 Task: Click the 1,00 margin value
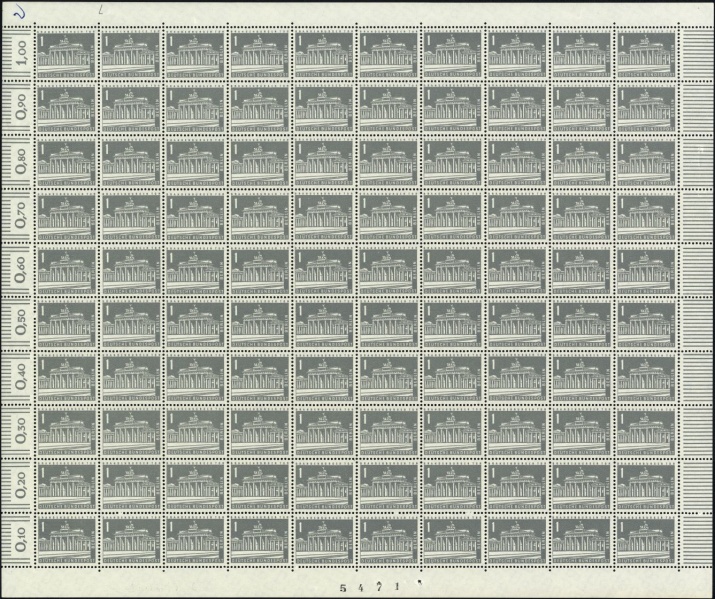[x=21, y=53]
